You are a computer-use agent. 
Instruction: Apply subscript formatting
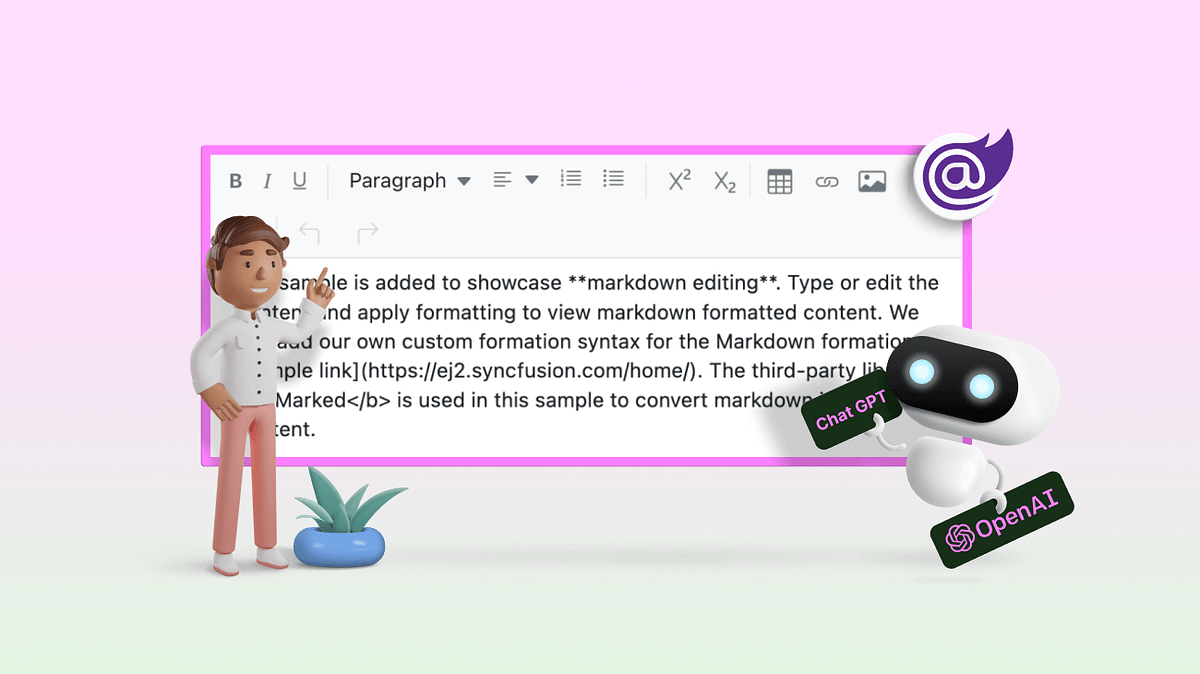pyautogui.click(x=724, y=181)
